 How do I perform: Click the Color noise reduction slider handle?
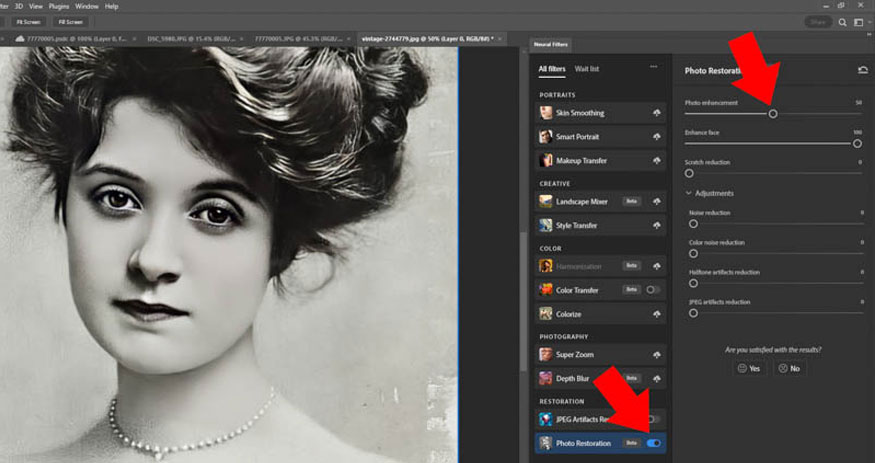[x=693, y=254]
